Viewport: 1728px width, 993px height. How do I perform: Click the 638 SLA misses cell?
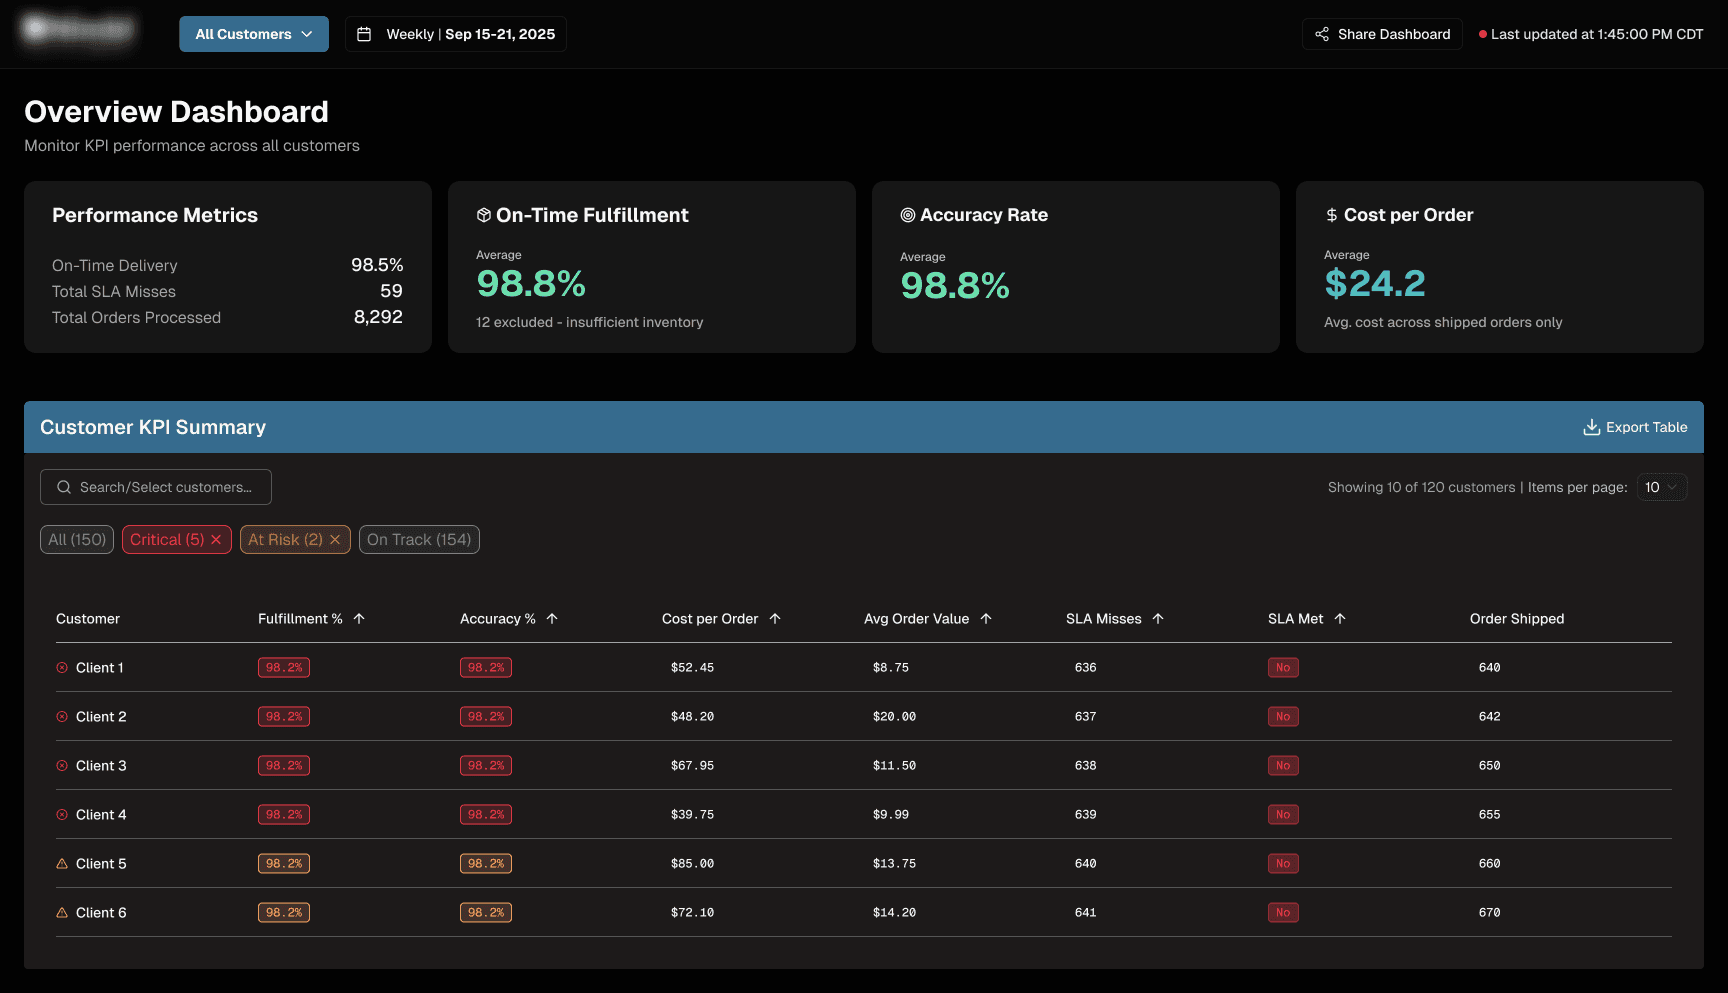[1086, 766]
